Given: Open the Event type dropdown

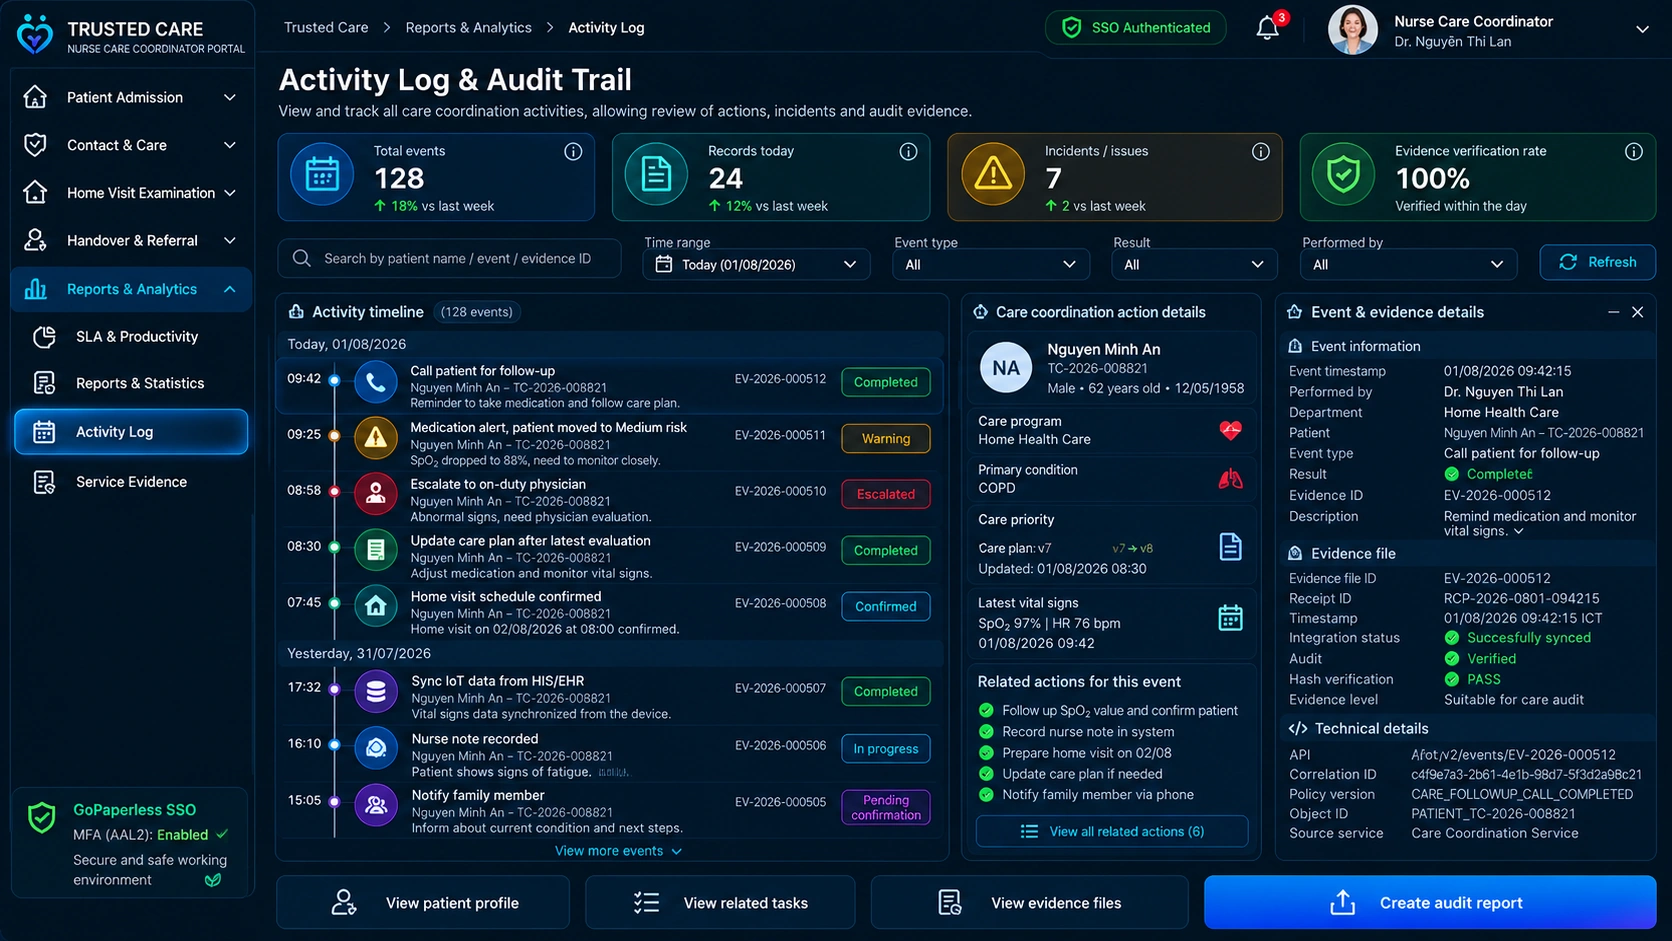Looking at the screenshot, I should point(989,264).
